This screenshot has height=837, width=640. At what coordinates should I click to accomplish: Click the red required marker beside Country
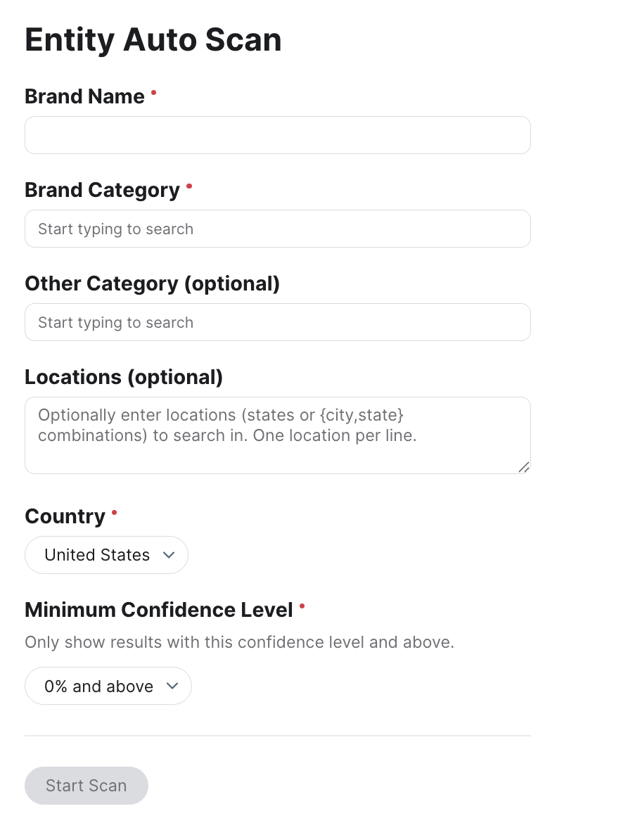[x=114, y=513]
